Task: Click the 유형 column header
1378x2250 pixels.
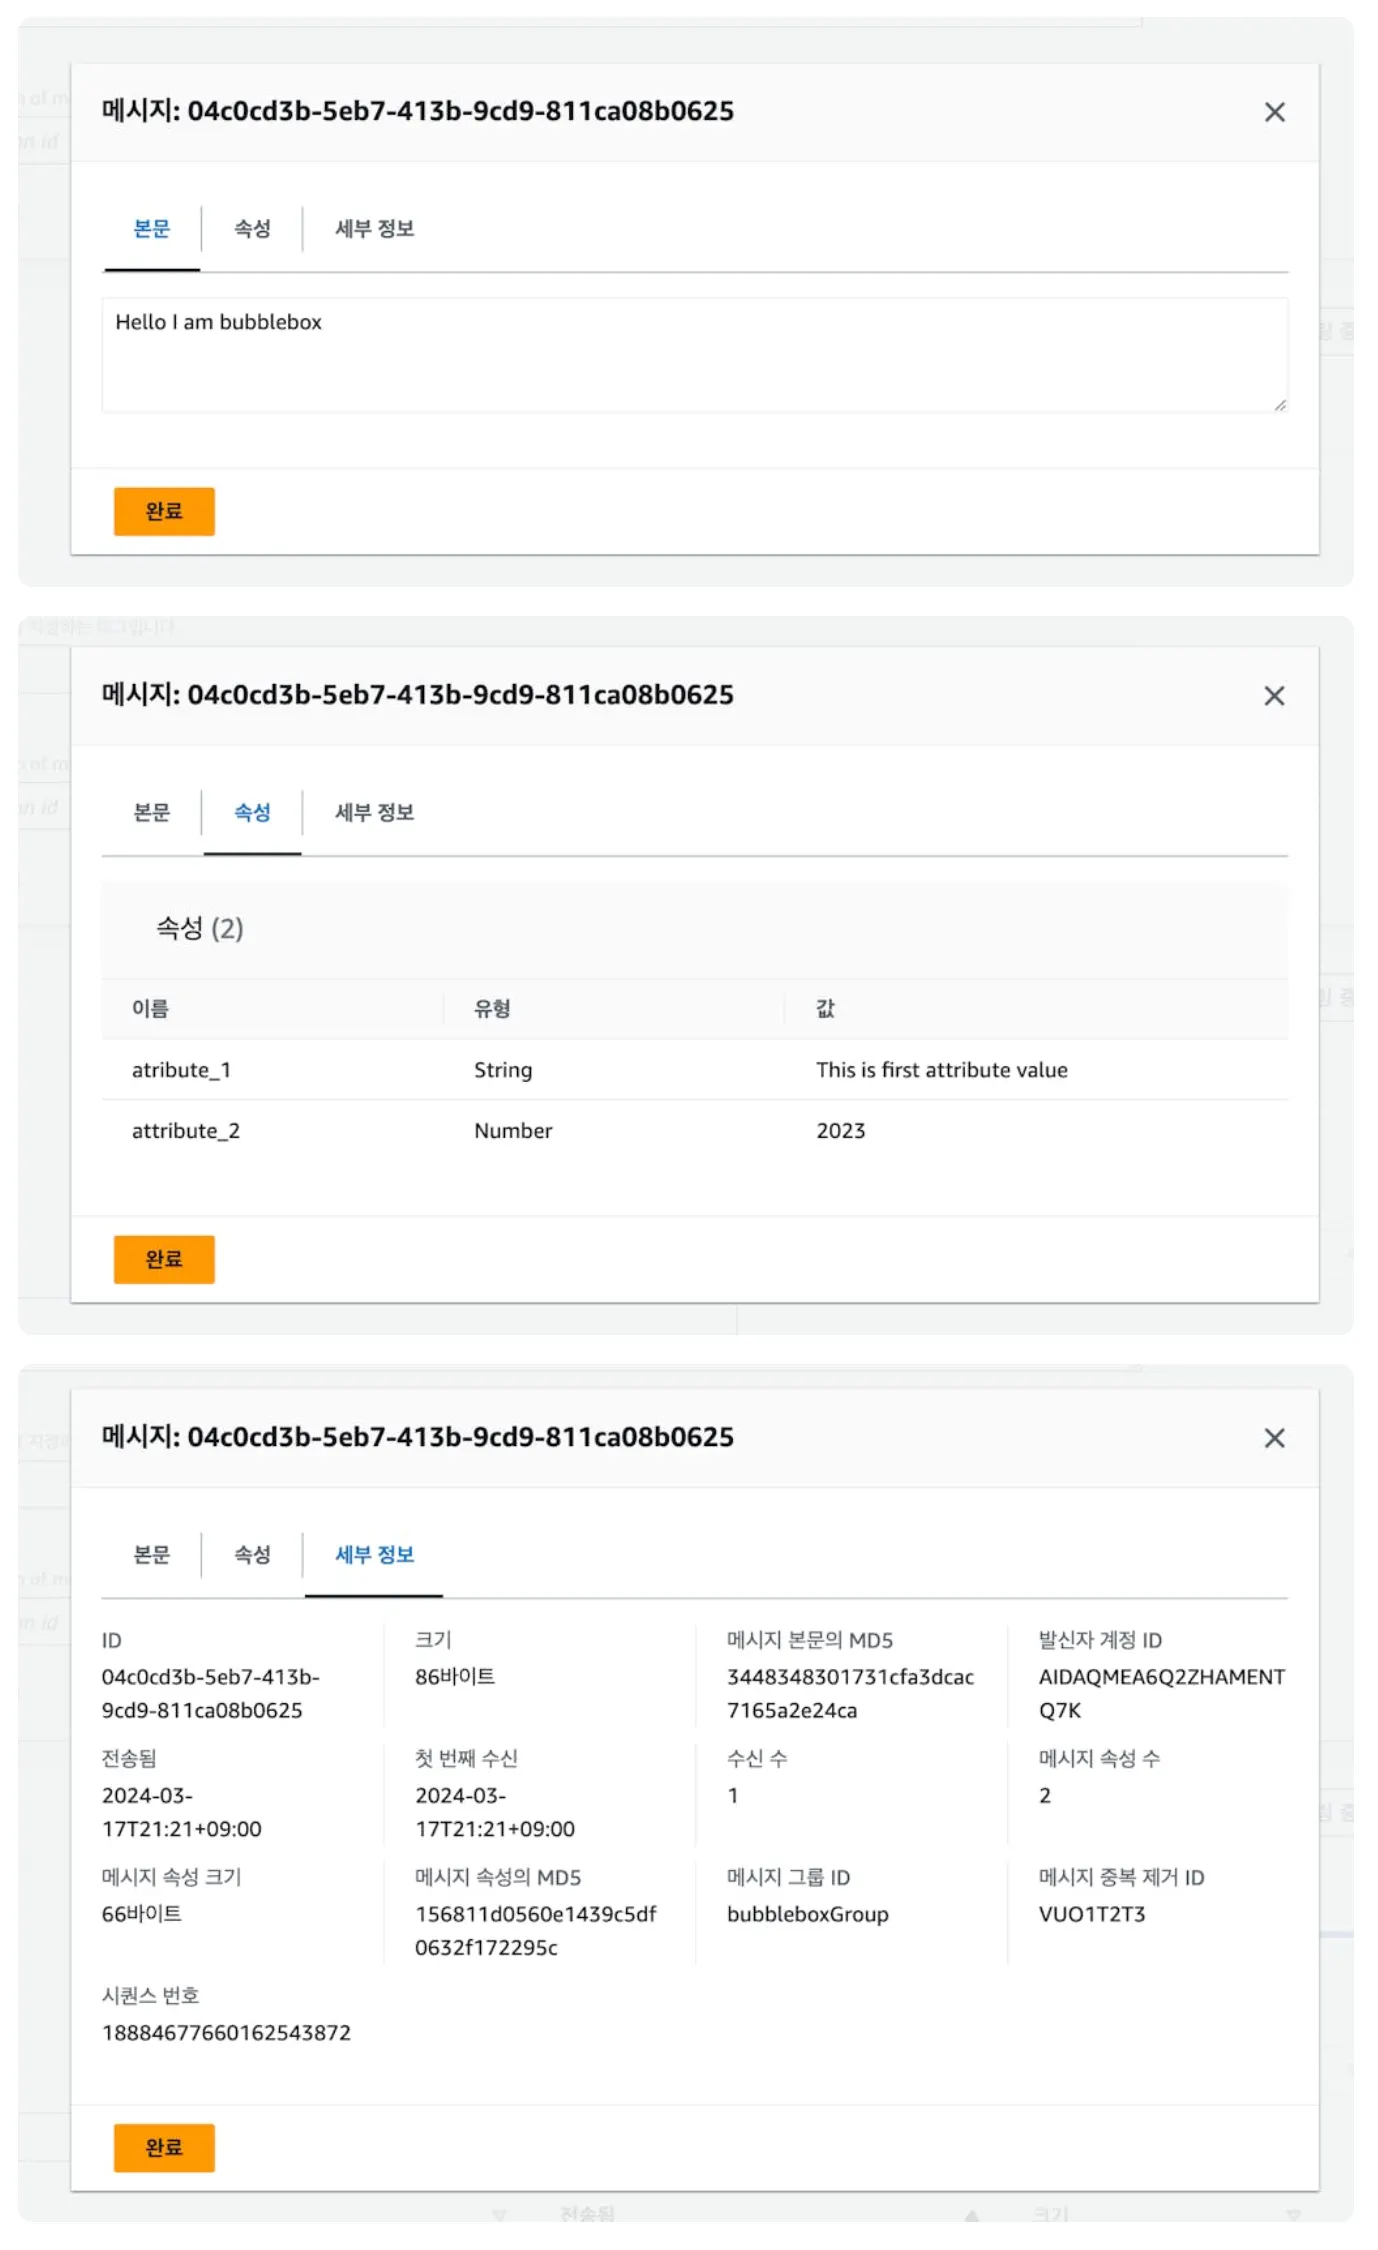Action: point(492,1008)
